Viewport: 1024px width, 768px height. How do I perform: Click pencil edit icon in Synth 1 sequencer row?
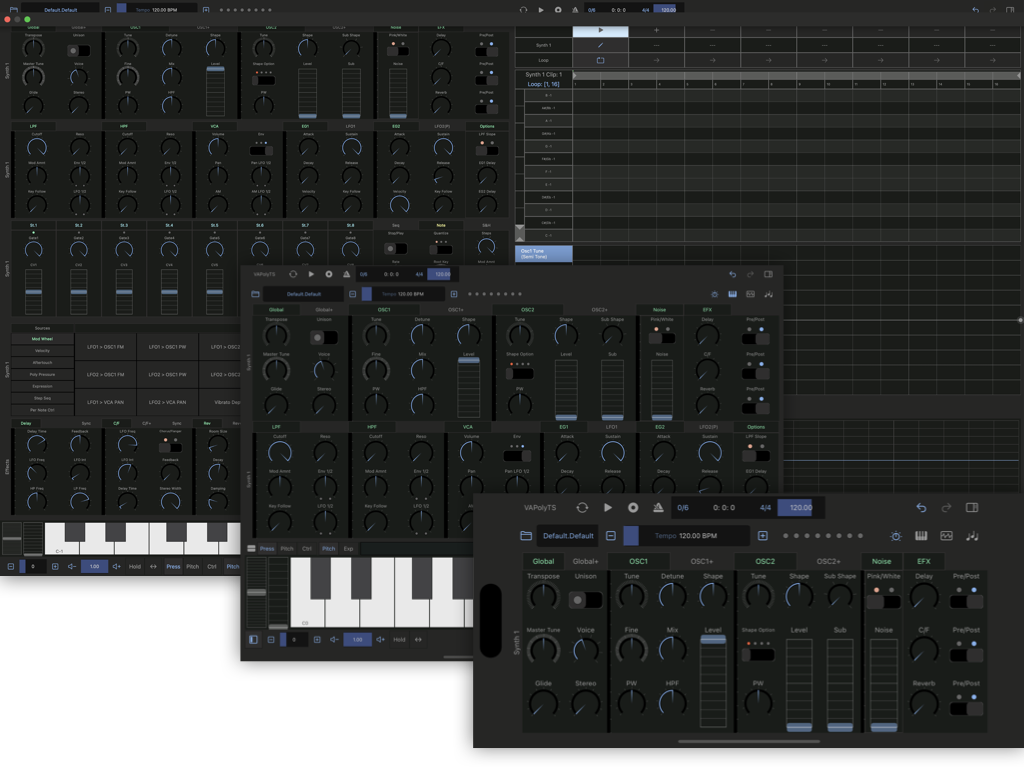[600, 45]
